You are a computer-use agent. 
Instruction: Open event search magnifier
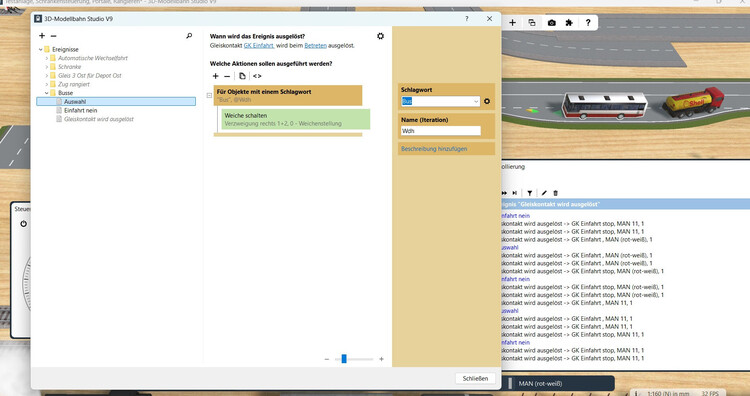189,36
